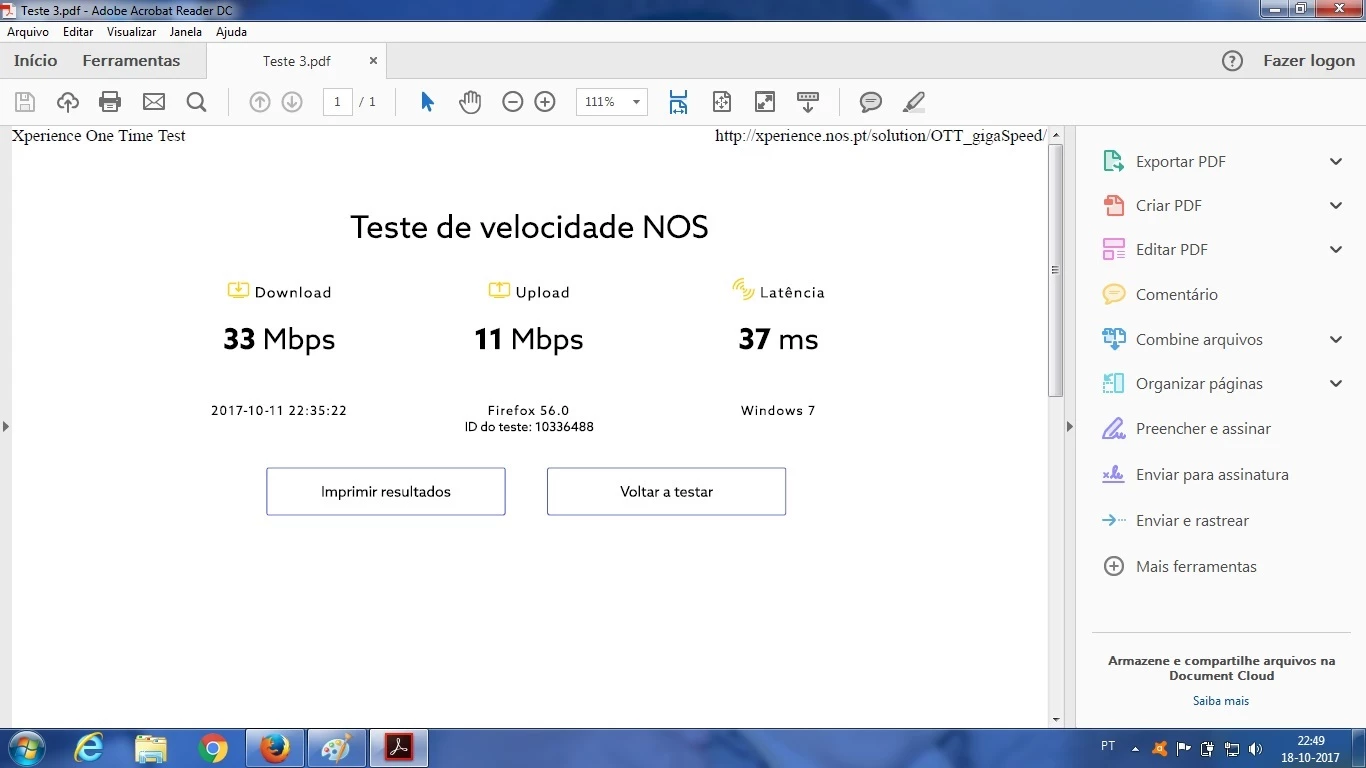The height and width of the screenshot is (768, 1366).
Task: Launch Internet Explorer from the taskbar
Action: click(x=89, y=748)
